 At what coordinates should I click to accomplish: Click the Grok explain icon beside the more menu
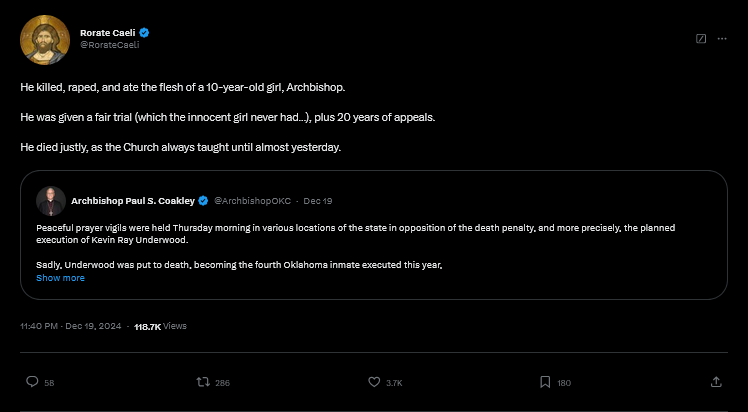(x=701, y=38)
